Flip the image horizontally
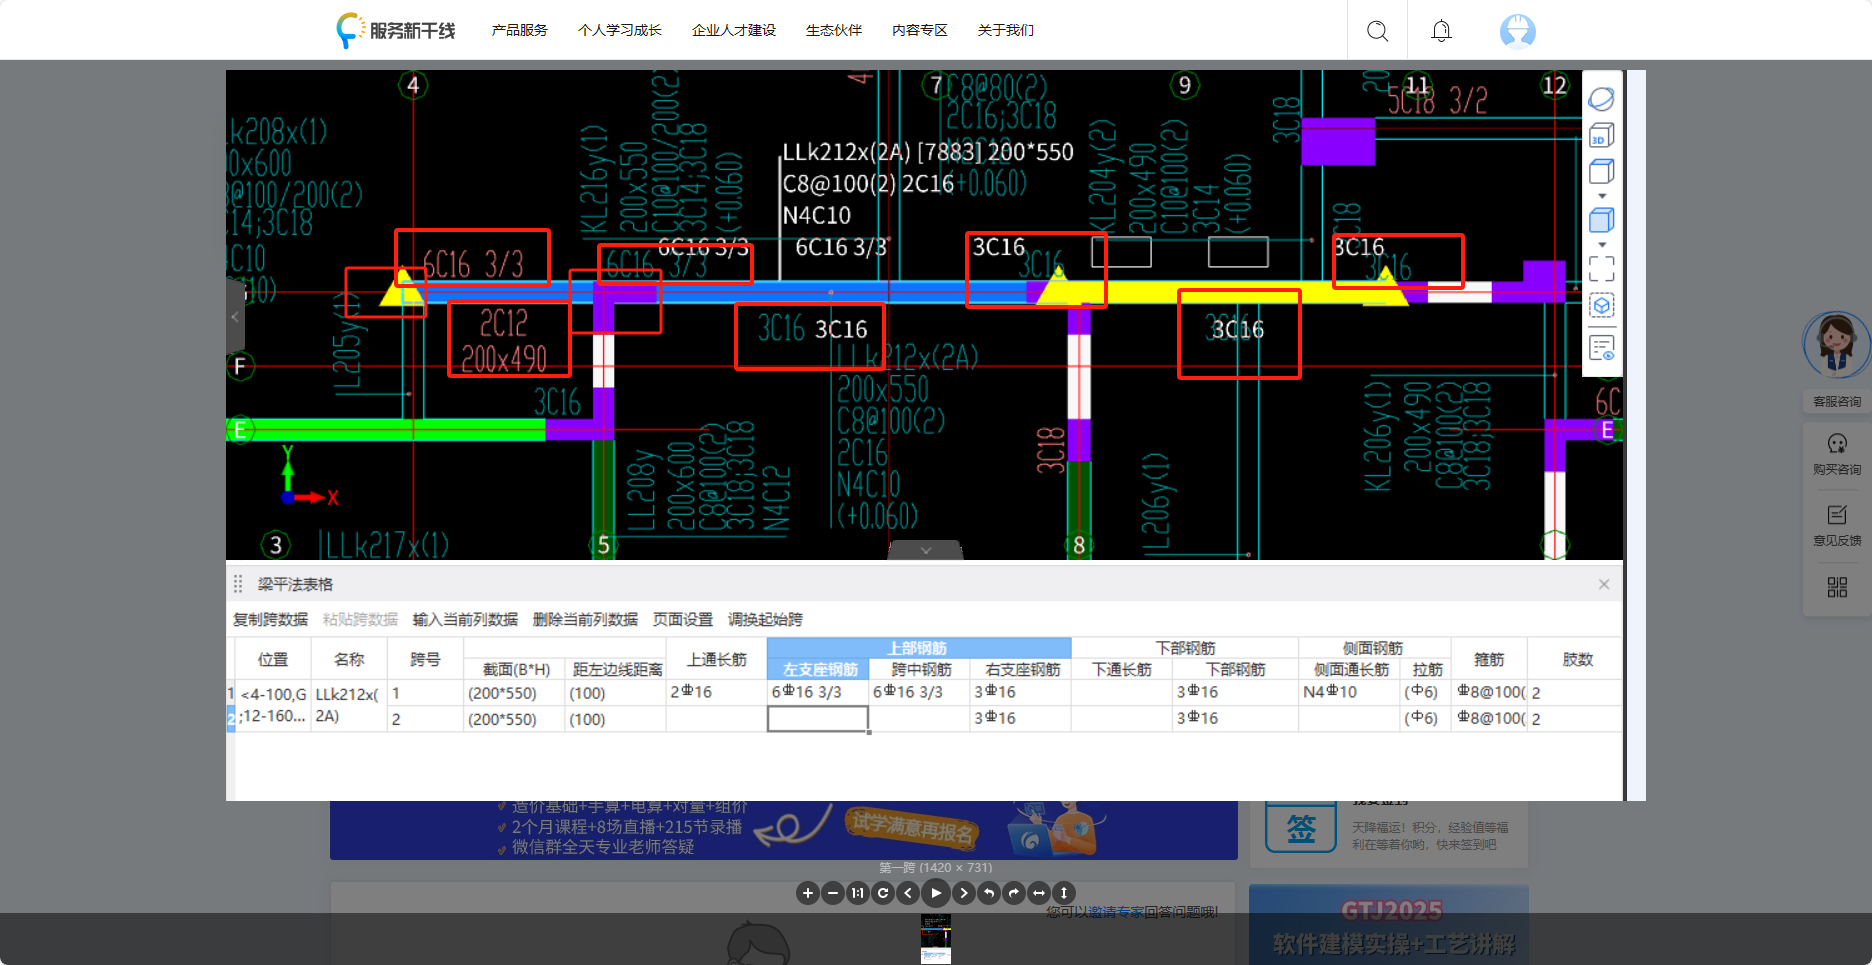The height and width of the screenshot is (965, 1872). pyautogui.click(x=1039, y=893)
